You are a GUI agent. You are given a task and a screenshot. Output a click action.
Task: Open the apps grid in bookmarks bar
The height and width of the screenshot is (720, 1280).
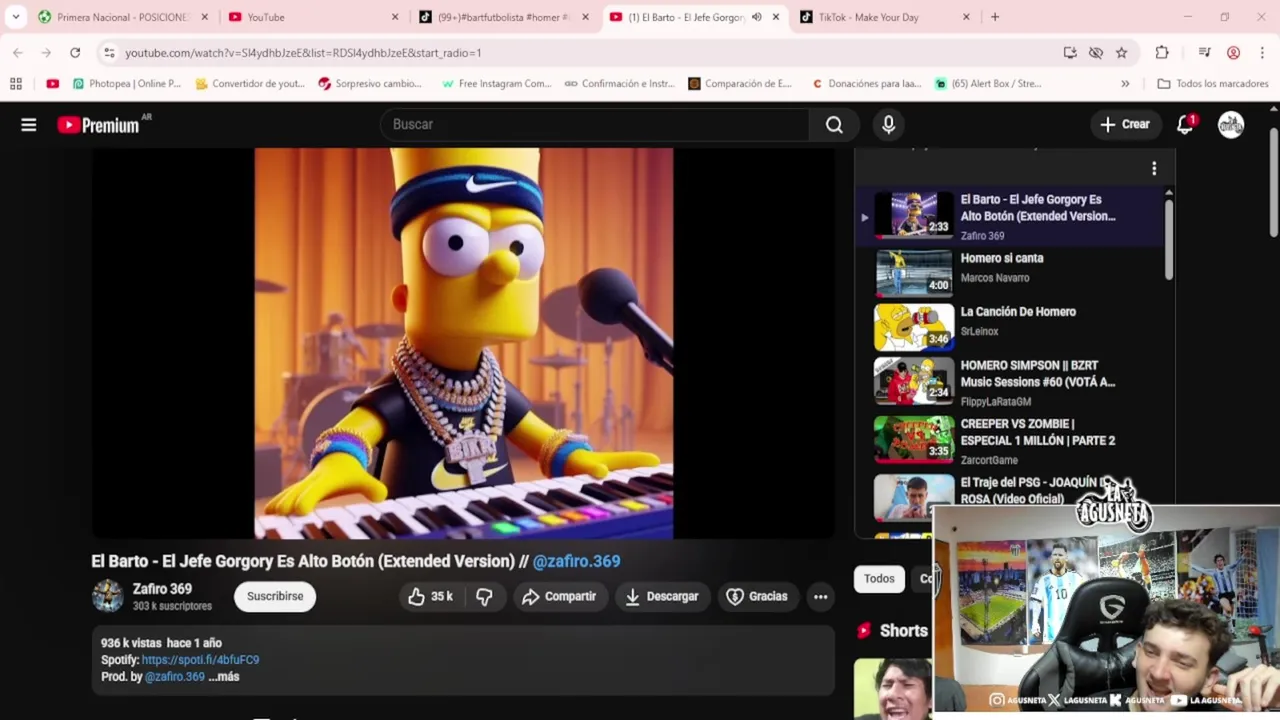[x=16, y=84]
